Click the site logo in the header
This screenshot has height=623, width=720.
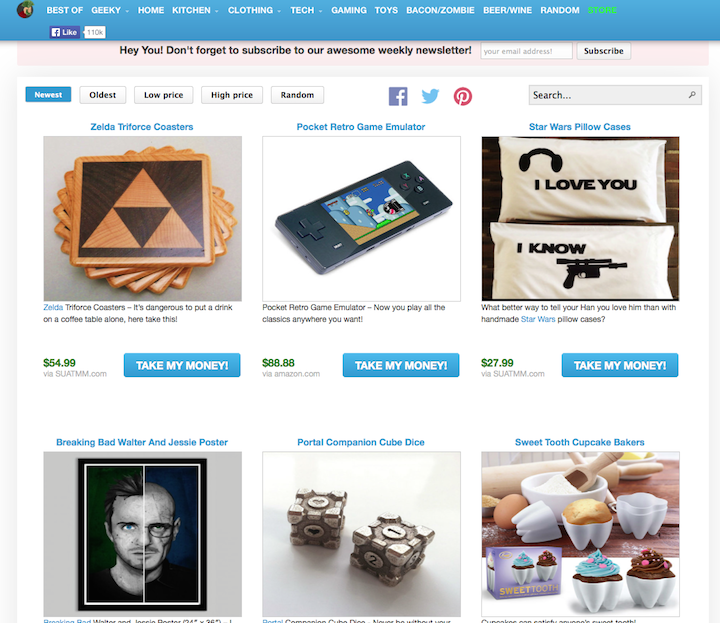coord(25,10)
